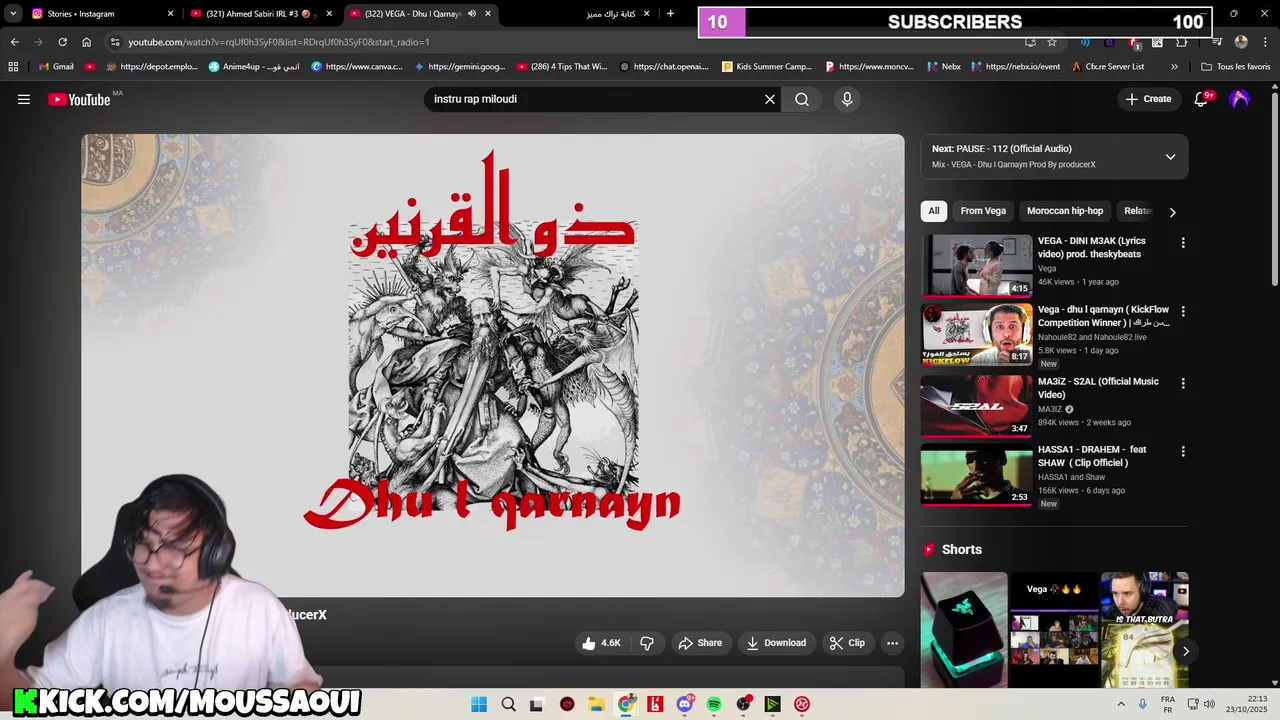View site information icon in address bar
1280x720 pixels.
(x=115, y=42)
